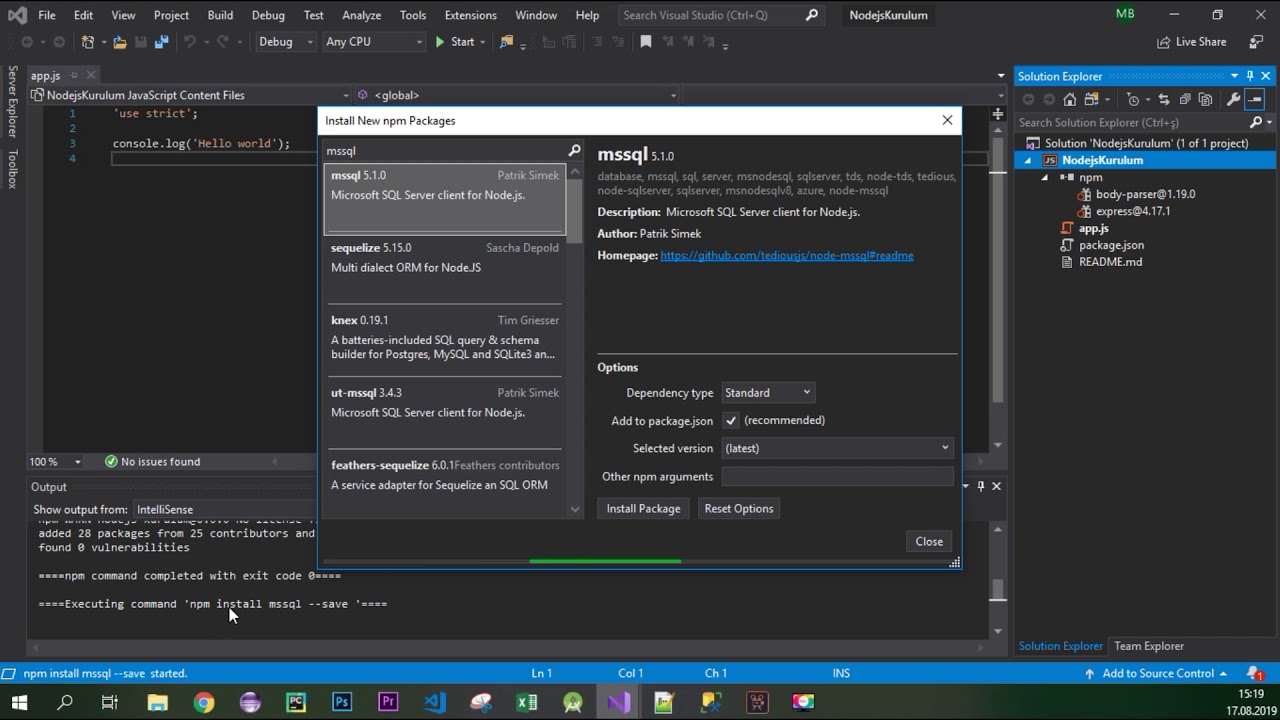Click the Live Share button

(x=1192, y=42)
